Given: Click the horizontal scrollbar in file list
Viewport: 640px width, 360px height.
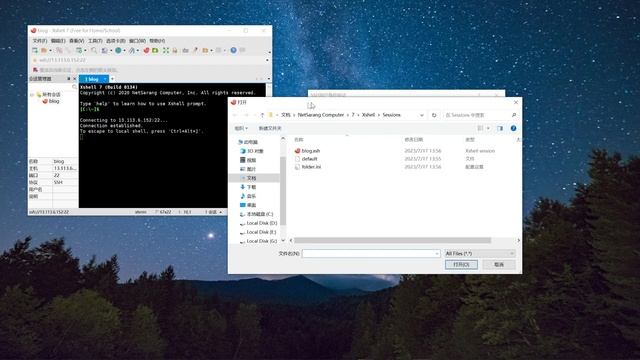Looking at the screenshot, I should pyautogui.click(x=392, y=240).
